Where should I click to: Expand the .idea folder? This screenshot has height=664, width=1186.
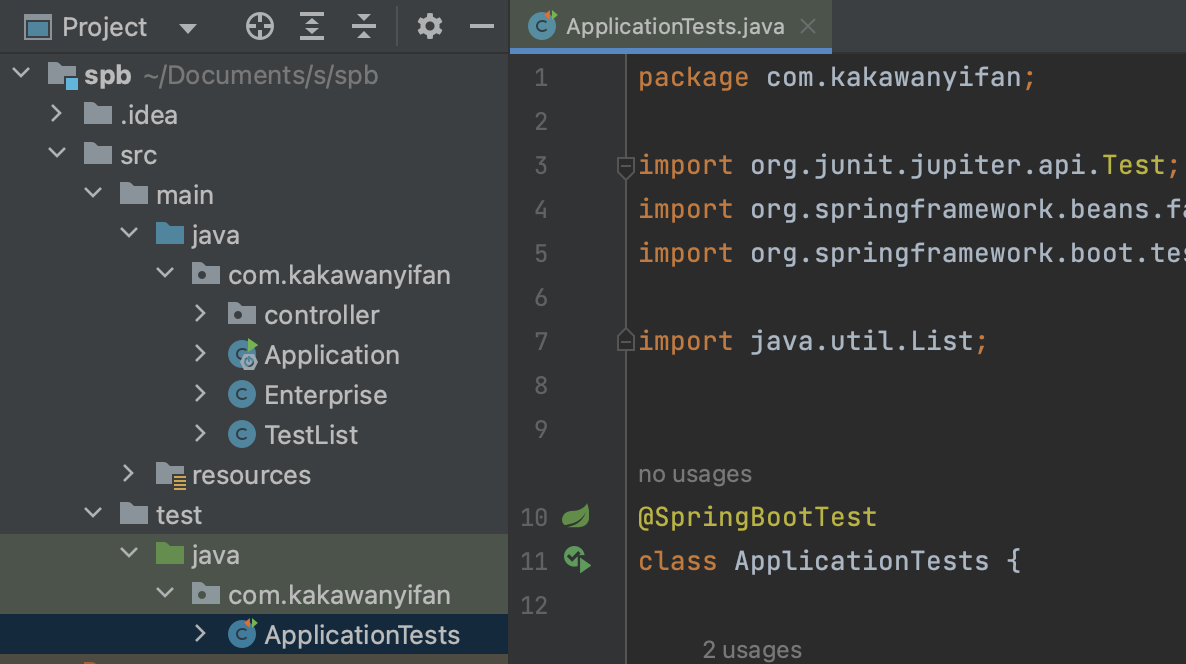(58, 115)
